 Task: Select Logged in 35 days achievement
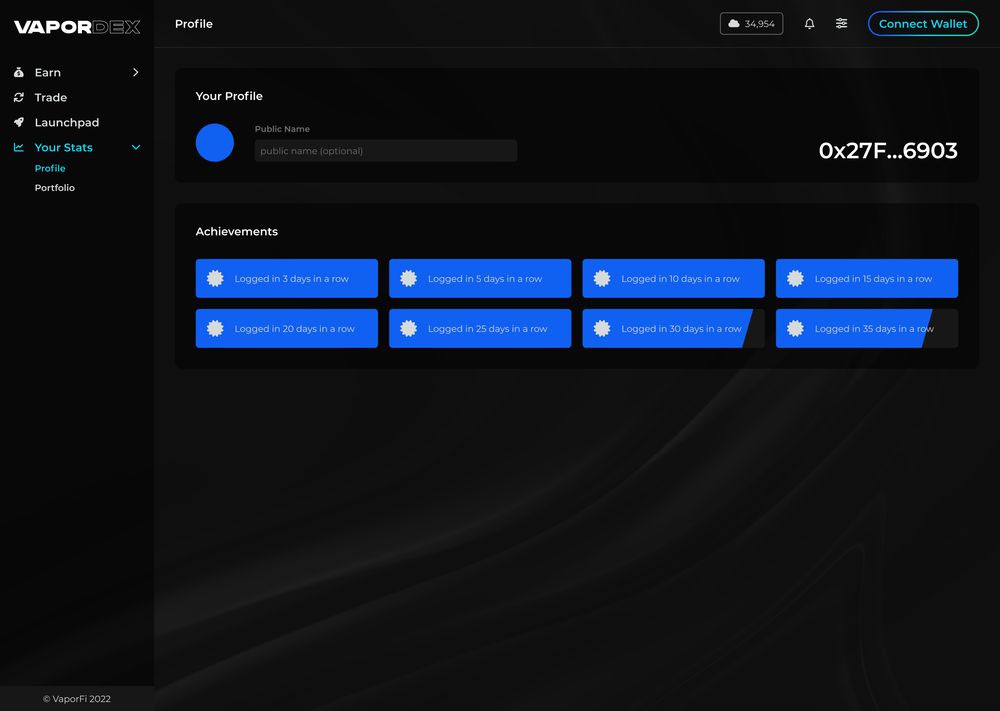tap(866, 329)
